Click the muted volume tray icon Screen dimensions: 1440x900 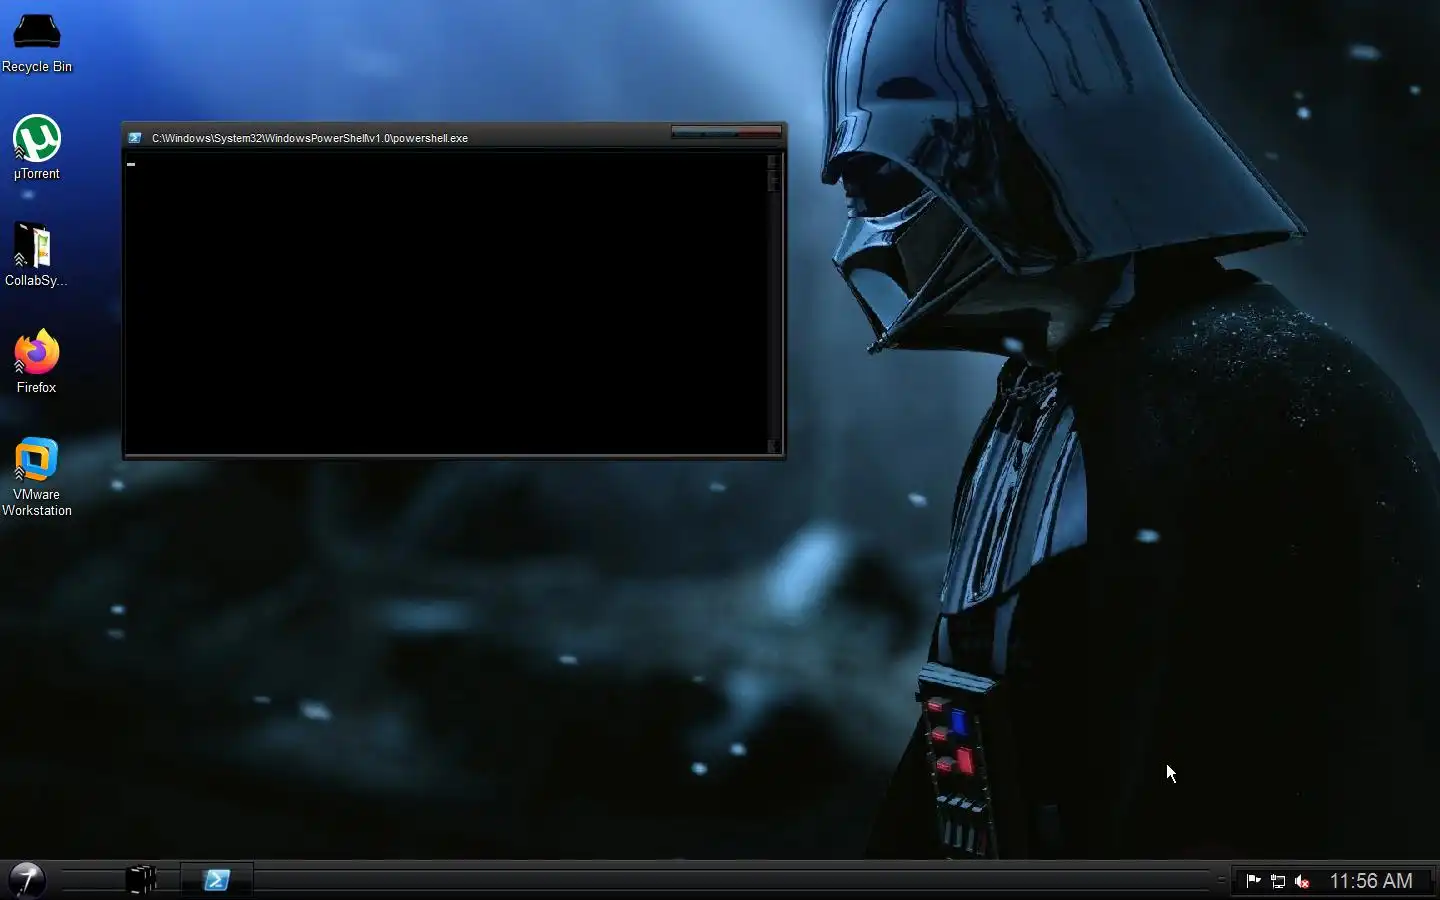pos(1302,881)
